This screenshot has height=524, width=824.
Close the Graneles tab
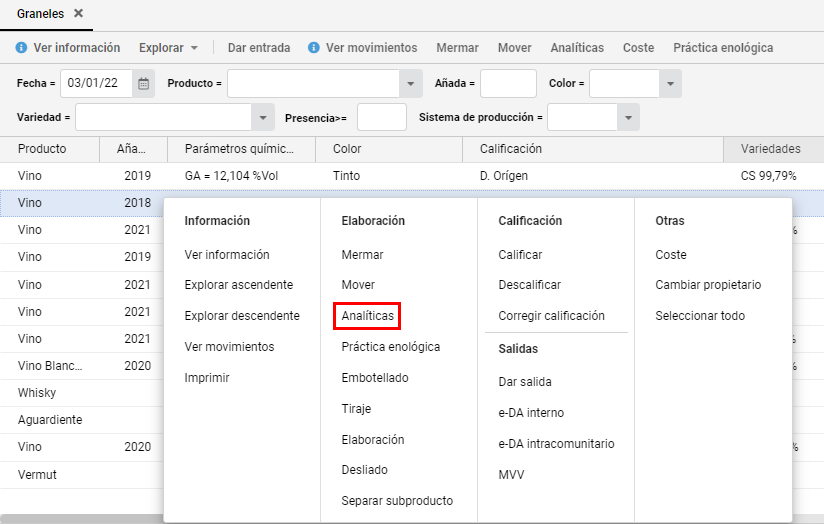tap(78, 13)
